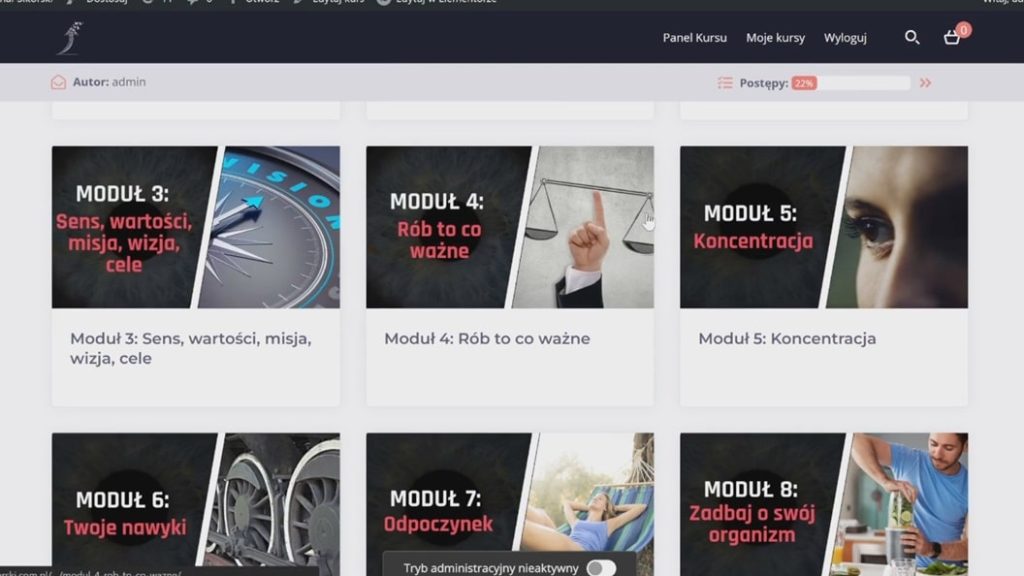Image resolution: width=1024 pixels, height=576 pixels.
Task: Select the Moduł 8 Zadbaj o swój organizm thumbnail
Action: pyautogui.click(x=824, y=504)
